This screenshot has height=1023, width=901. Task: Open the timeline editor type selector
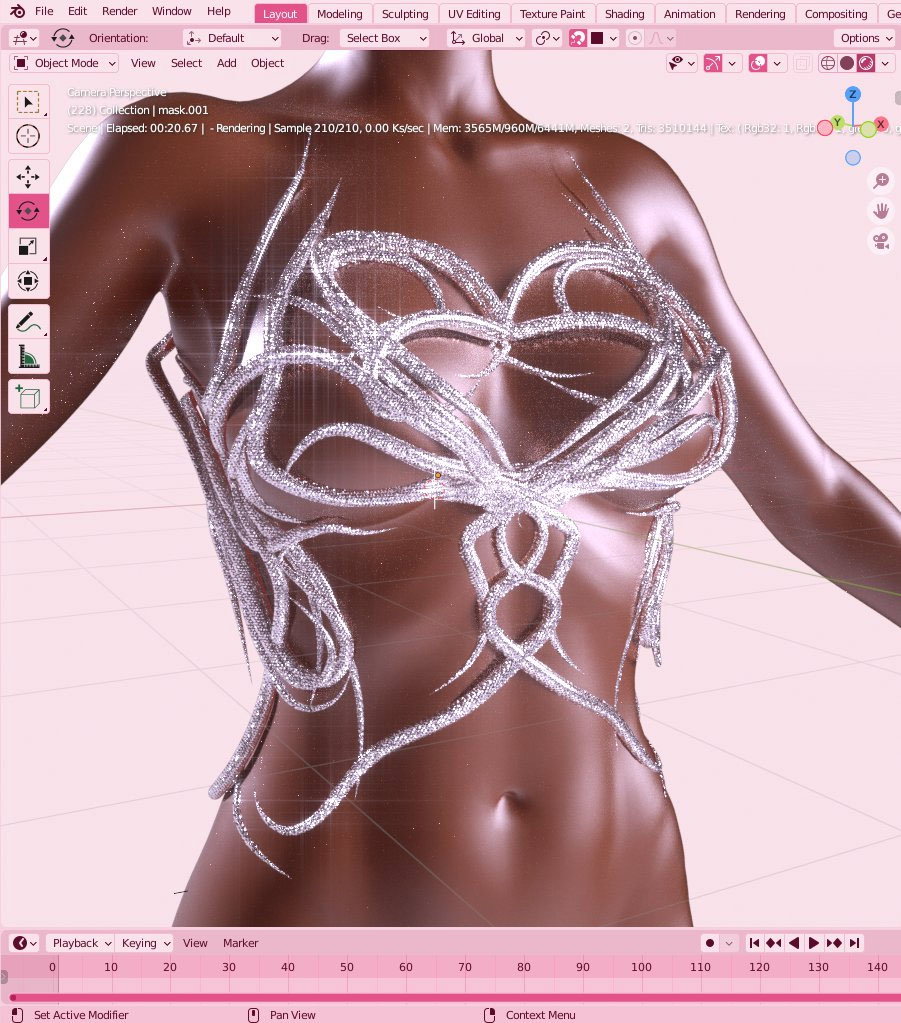click(25, 943)
